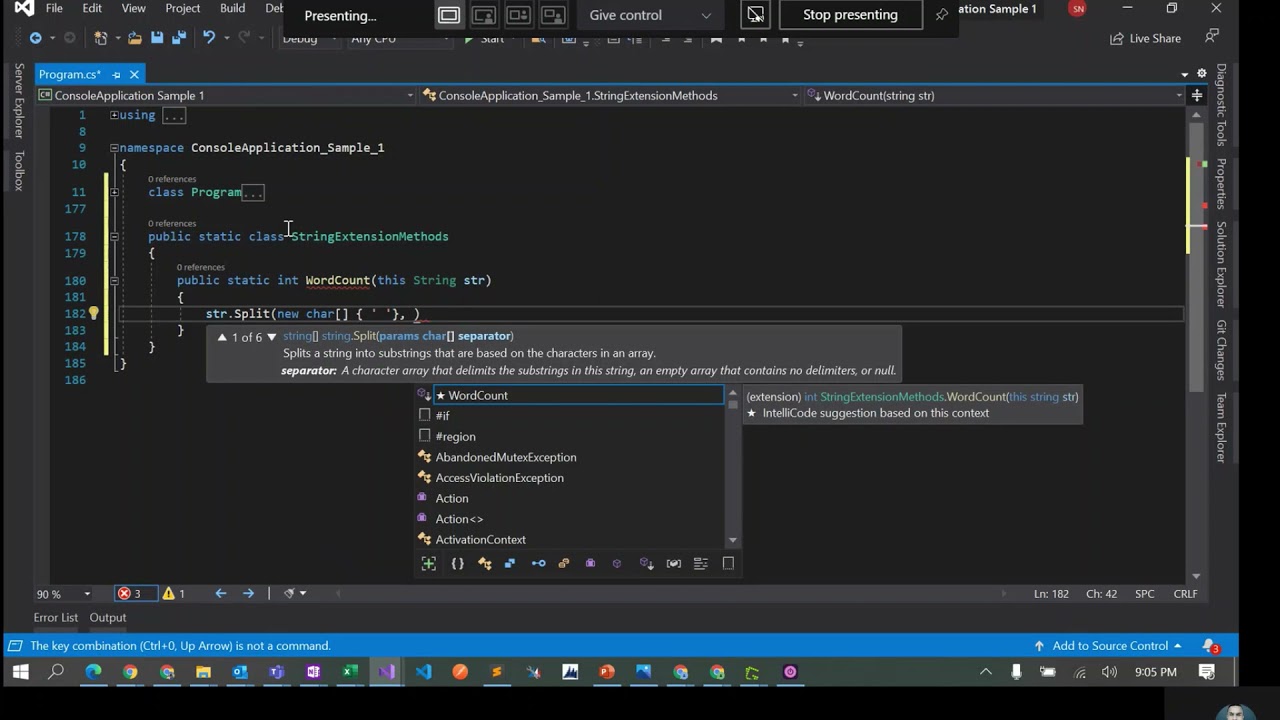Close the Program.cs tab
The width and height of the screenshot is (1280, 720).
[134, 74]
